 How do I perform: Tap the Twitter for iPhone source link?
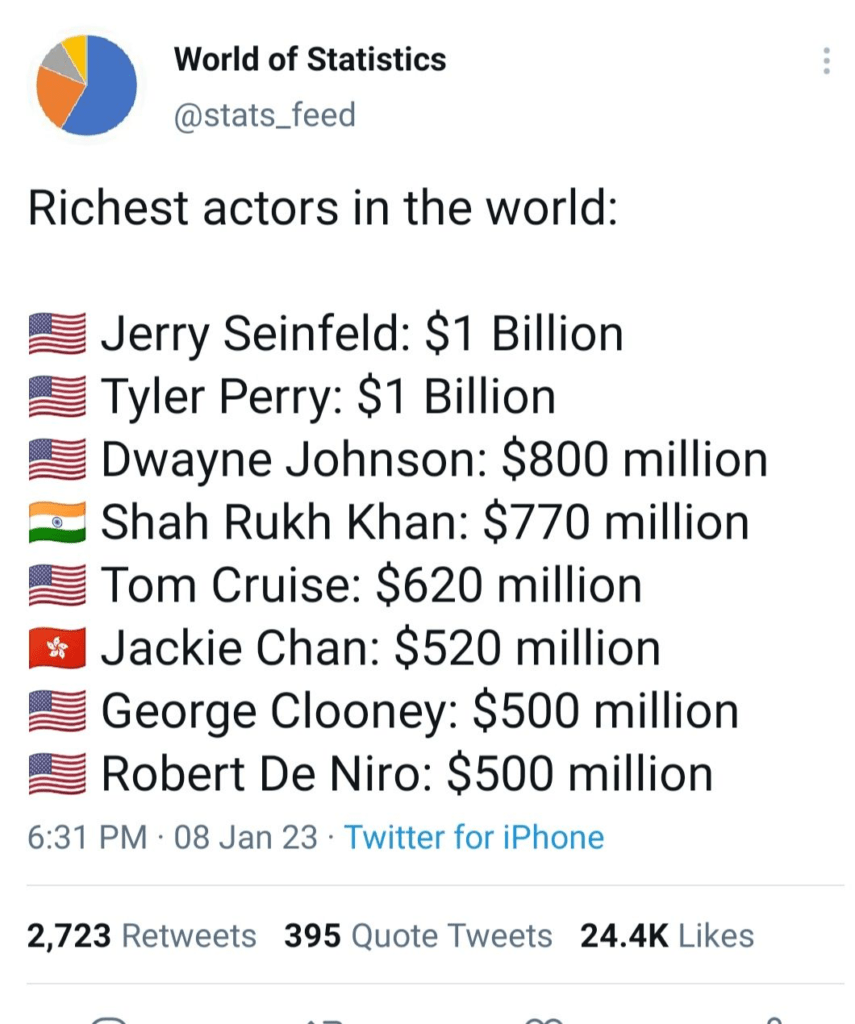(x=474, y=837)
